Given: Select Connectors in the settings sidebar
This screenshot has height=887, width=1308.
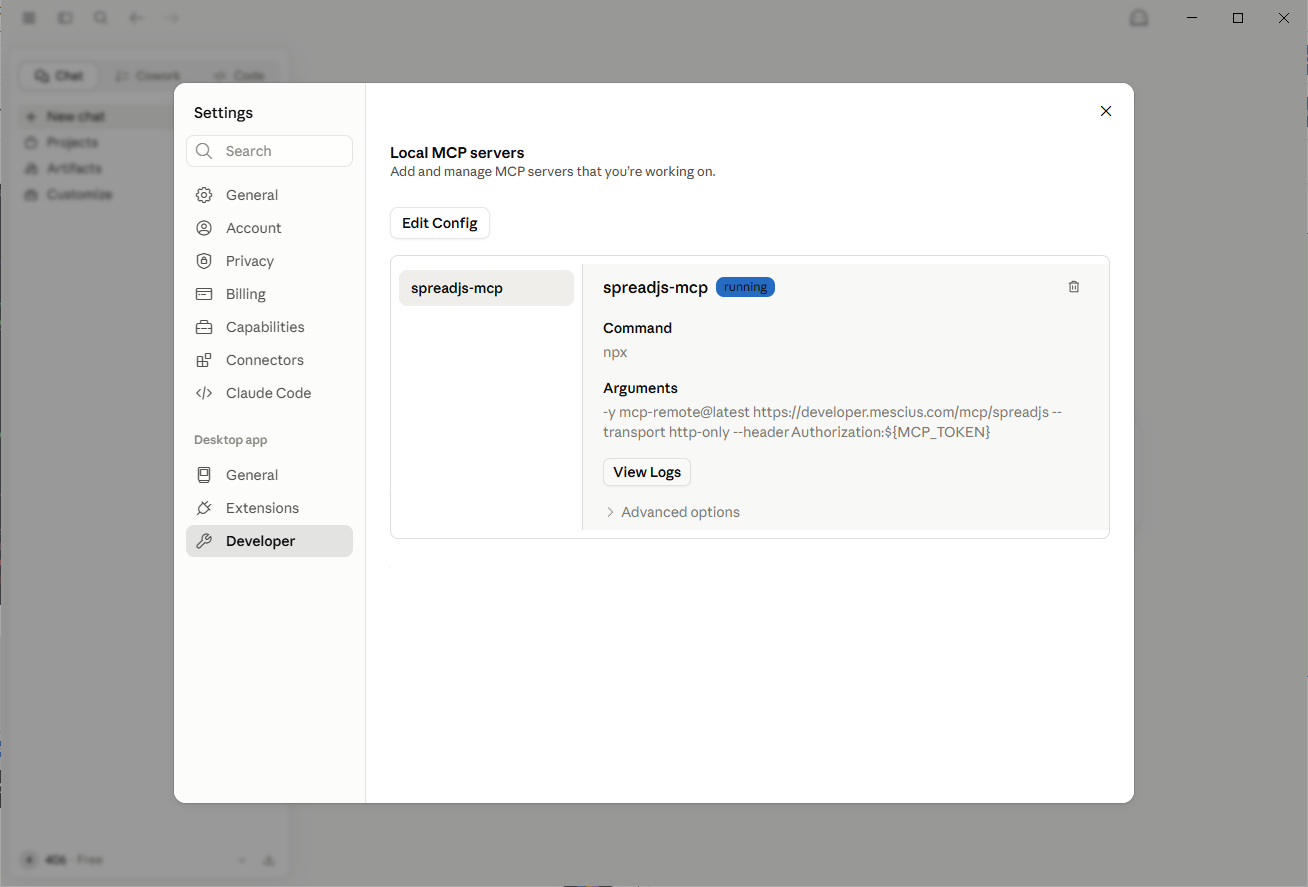Looking at the screenshot, I should pos(269,360).
